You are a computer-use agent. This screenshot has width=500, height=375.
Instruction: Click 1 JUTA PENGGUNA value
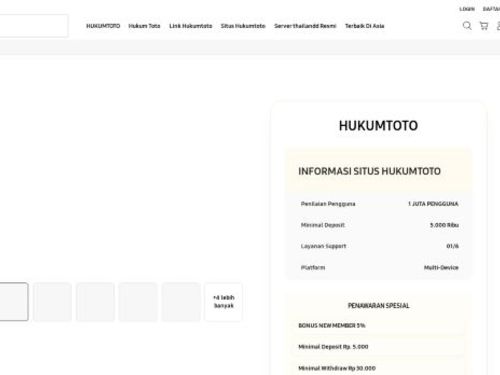coord(433,204)
